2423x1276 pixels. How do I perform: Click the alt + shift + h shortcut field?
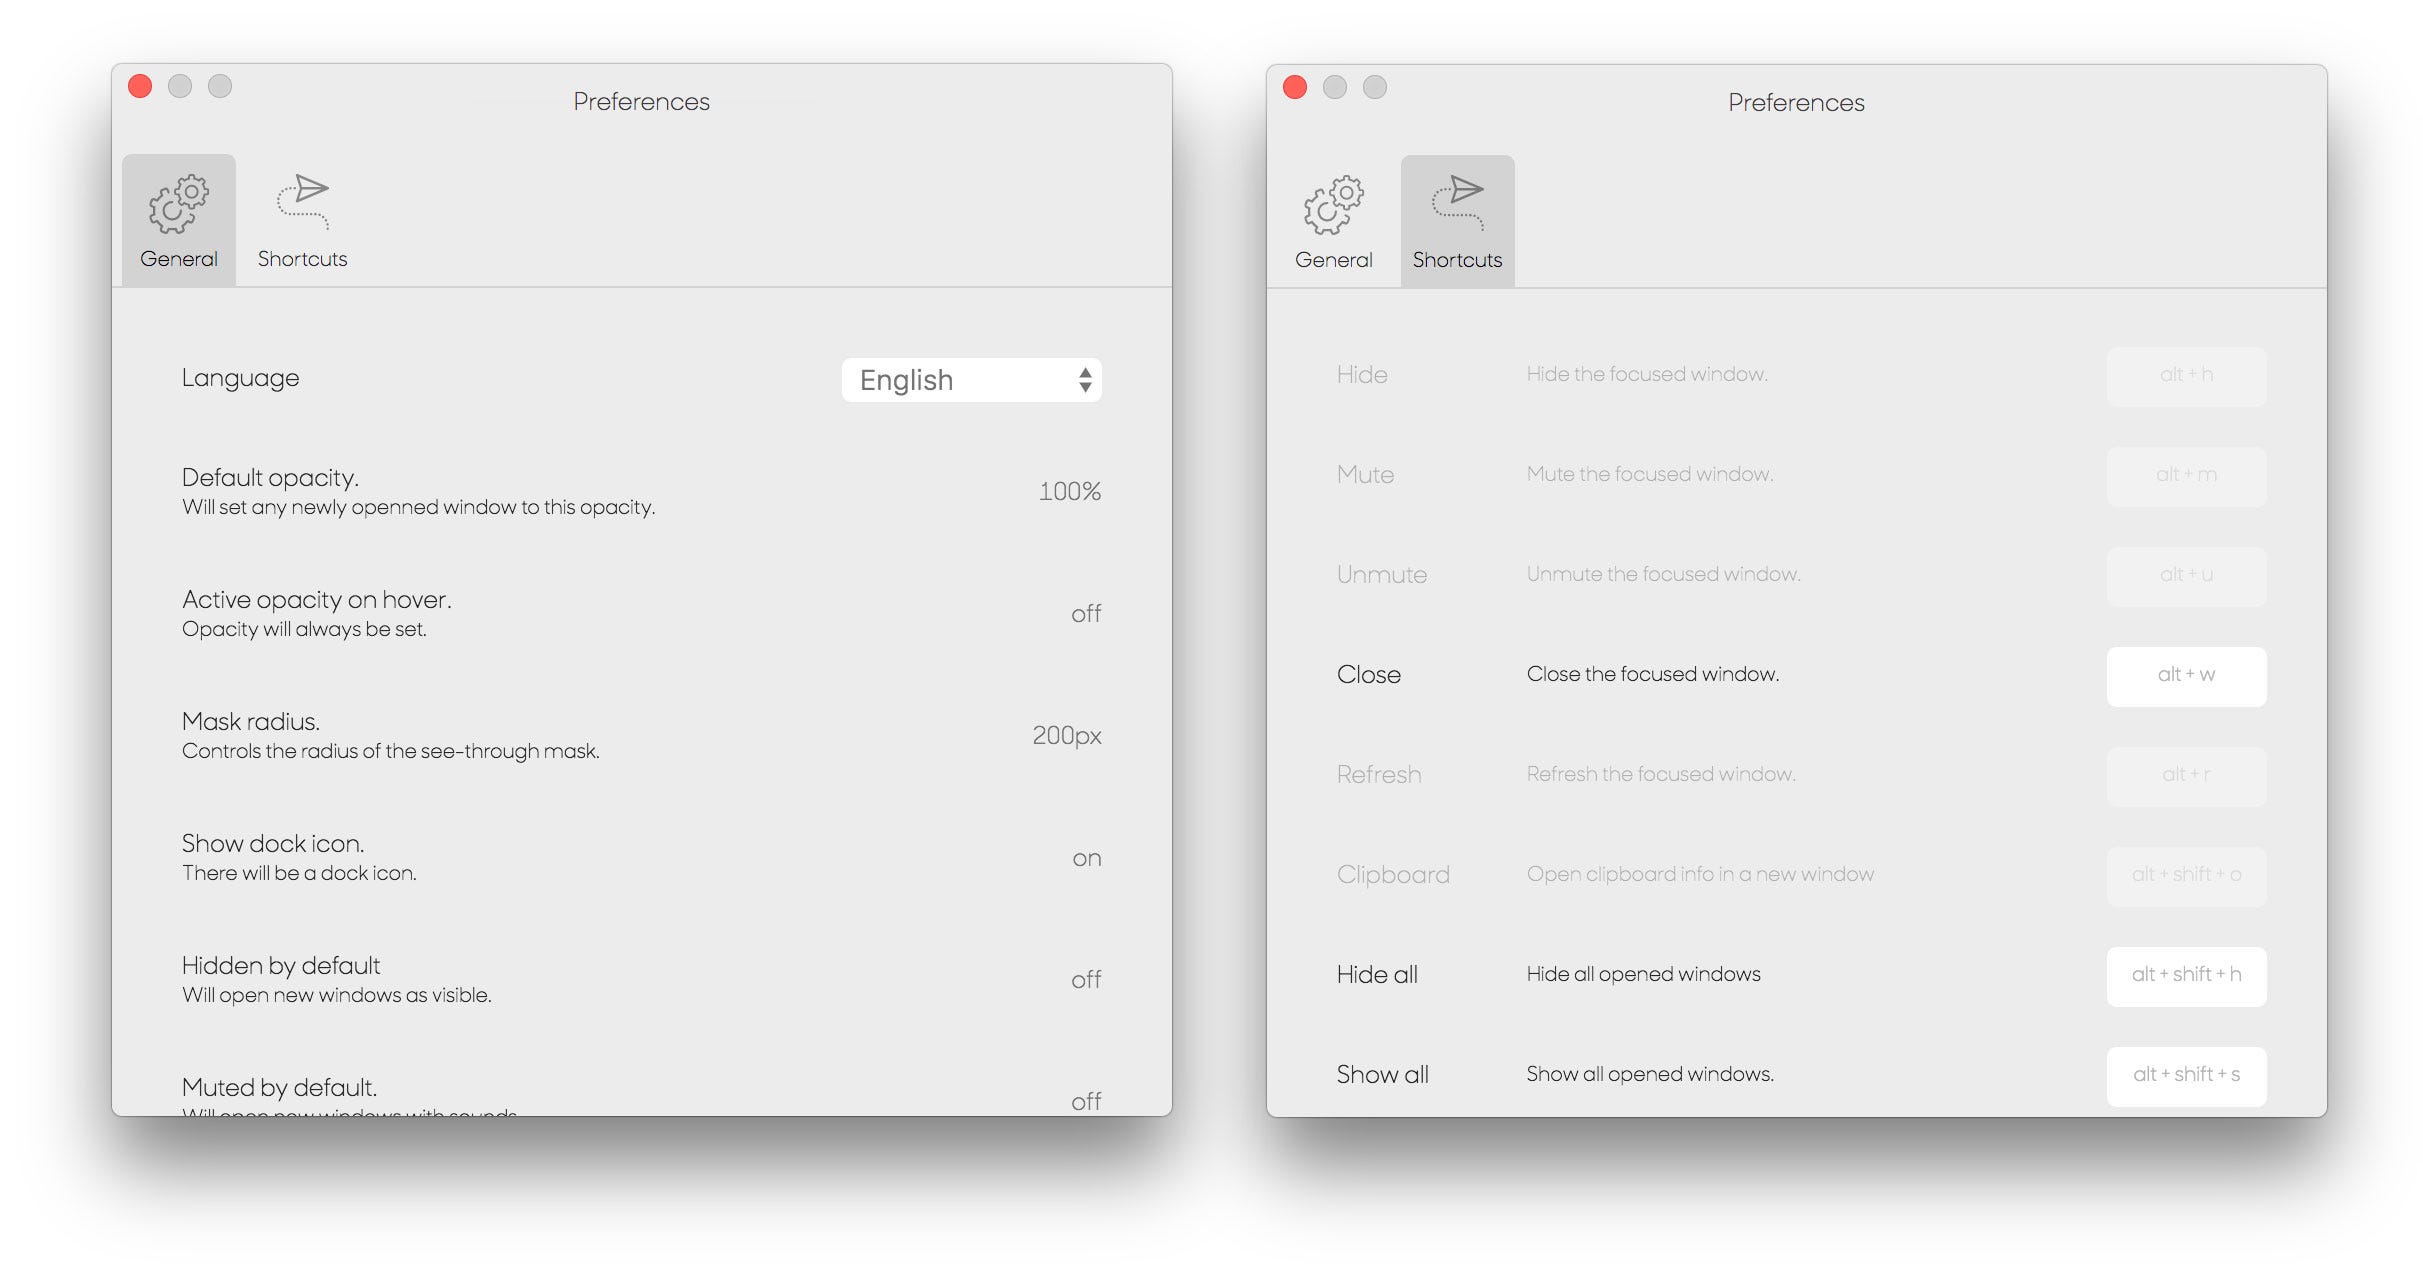point(2186,976)
